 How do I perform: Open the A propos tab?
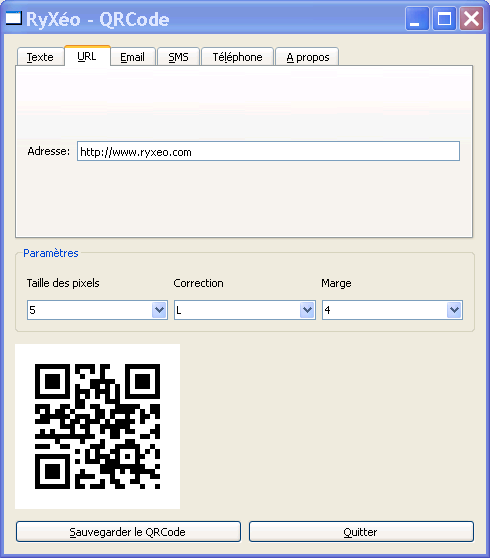pos(307,57)
